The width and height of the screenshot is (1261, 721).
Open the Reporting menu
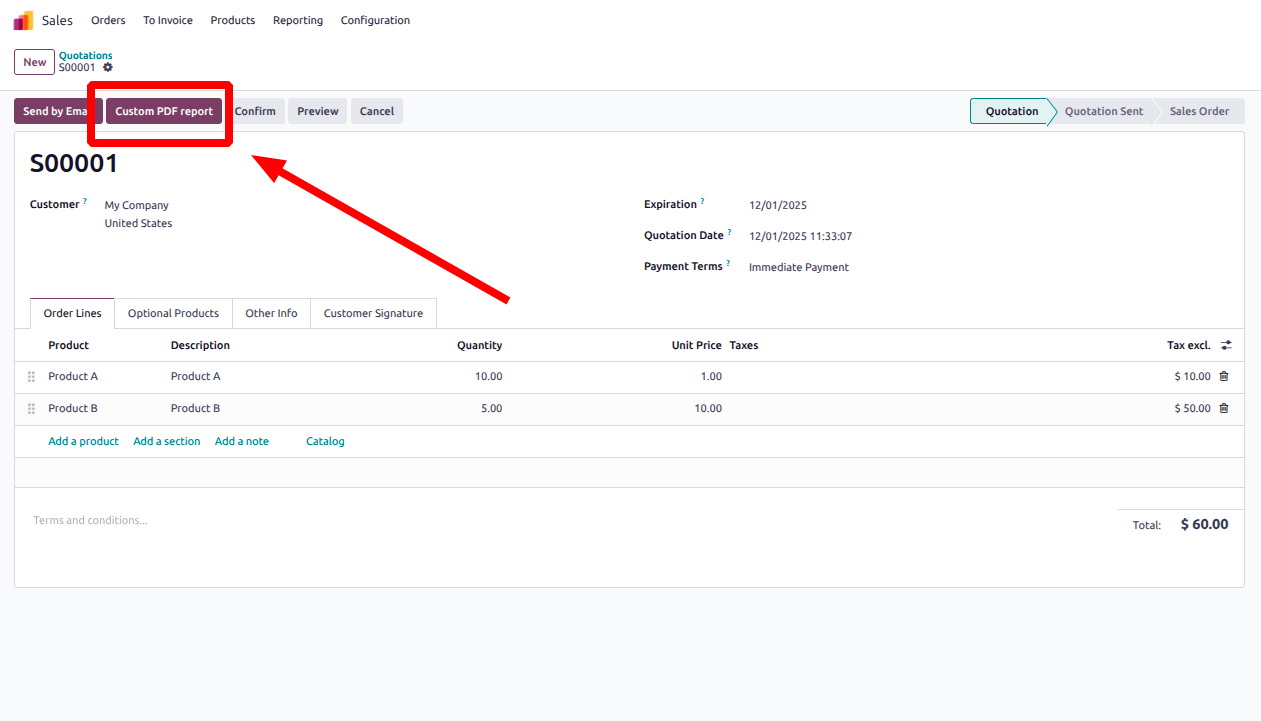[x=298, y=20]
